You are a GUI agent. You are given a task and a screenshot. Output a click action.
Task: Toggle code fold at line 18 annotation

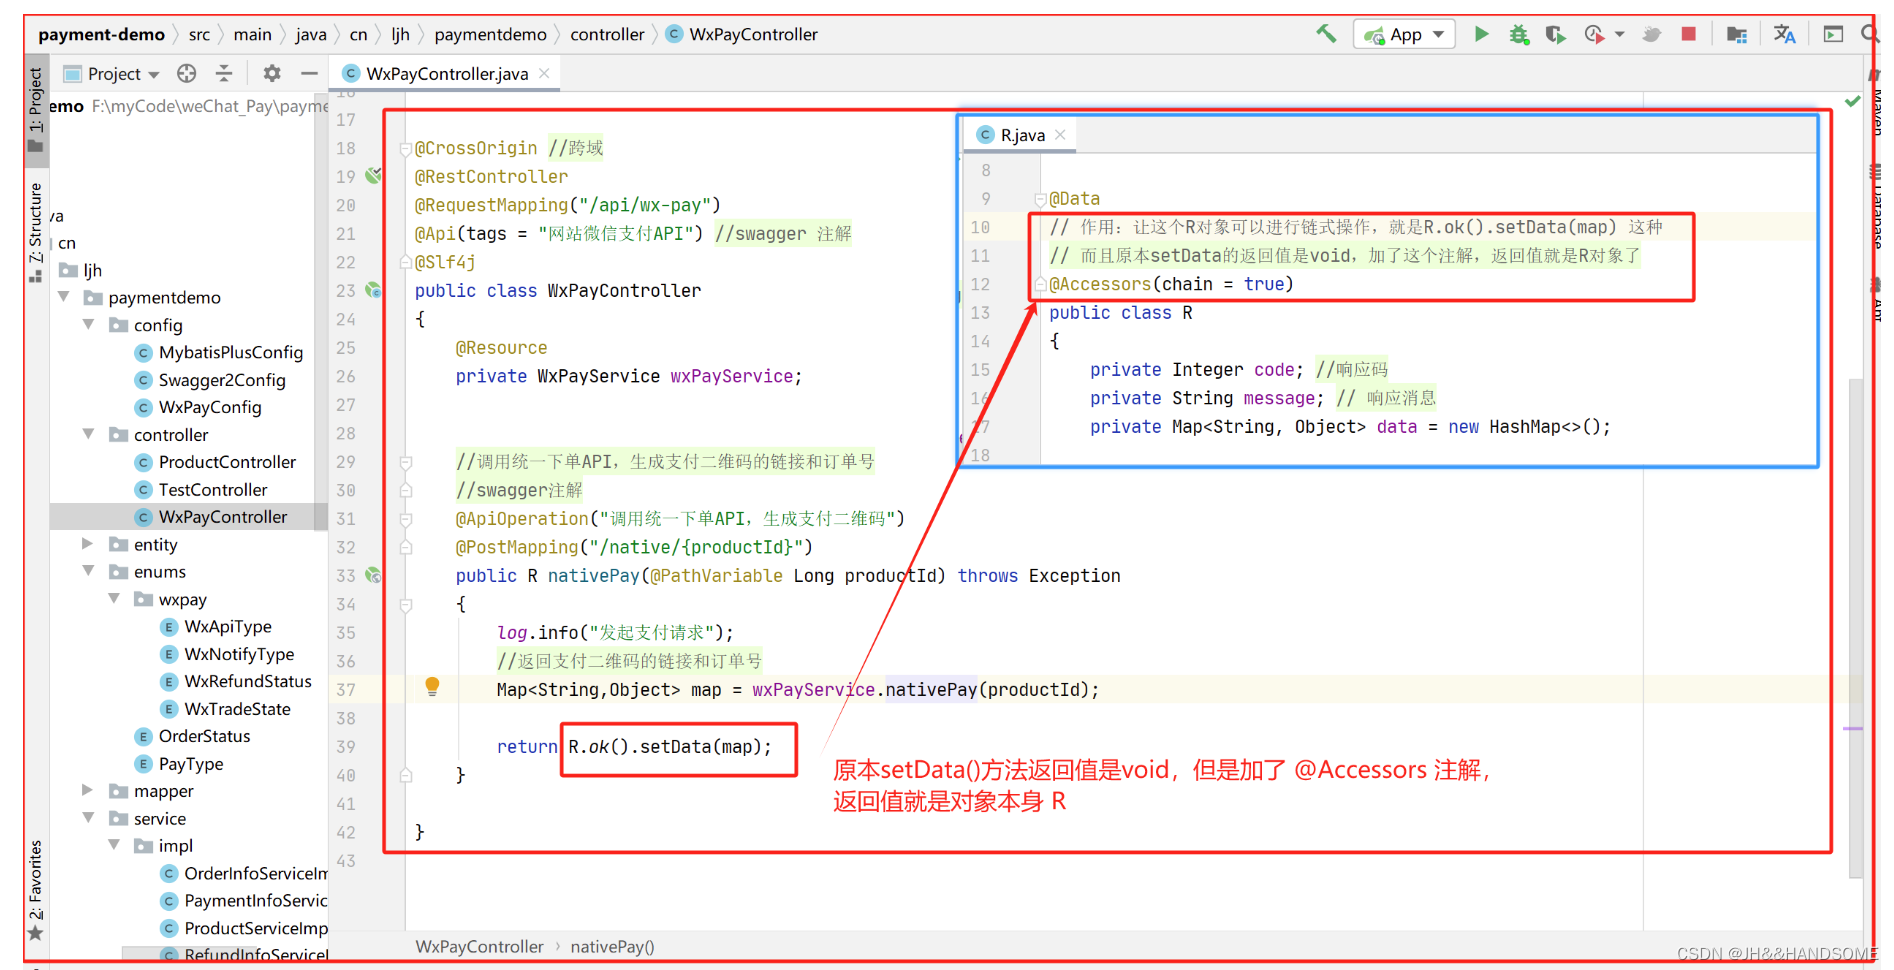(x=406, y=149)
